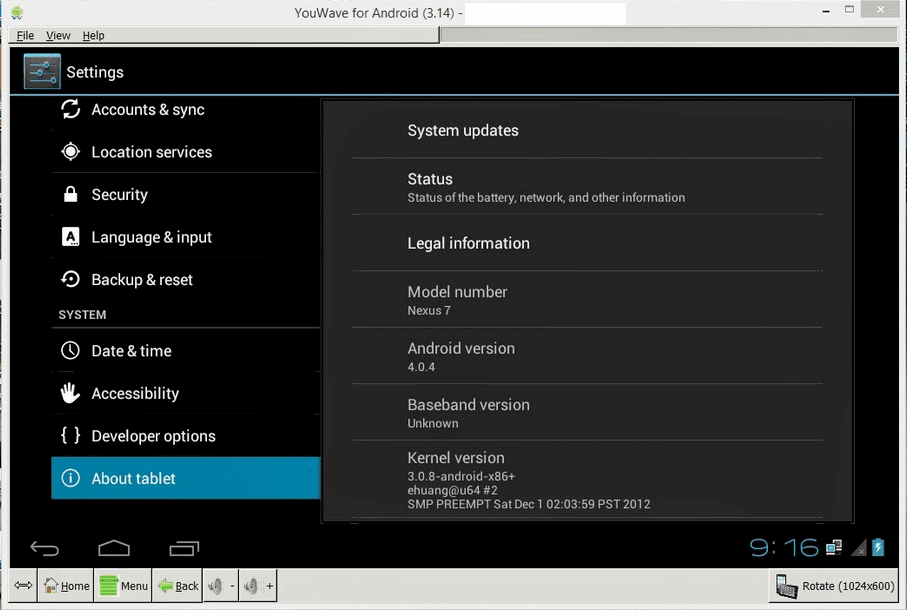Click Rotate (1024x600) button
The height and width of the screenshot is (610, 907).
tap(835, 586)
